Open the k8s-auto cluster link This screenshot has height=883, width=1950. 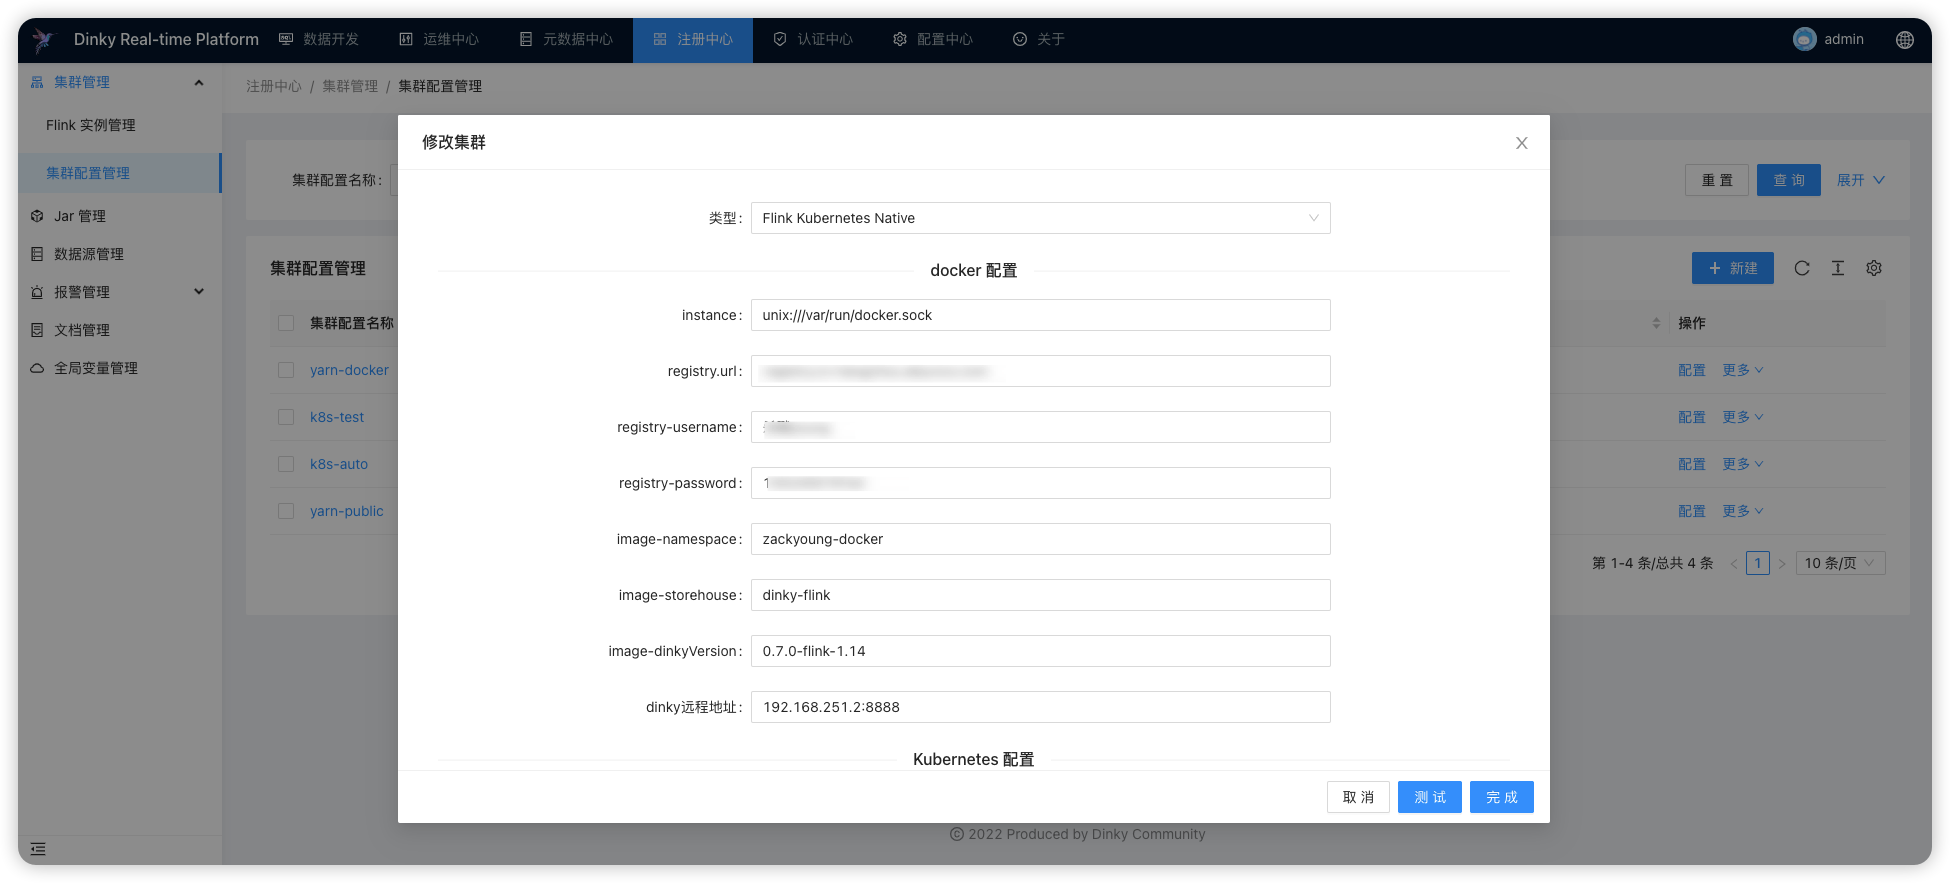point(339,464)
